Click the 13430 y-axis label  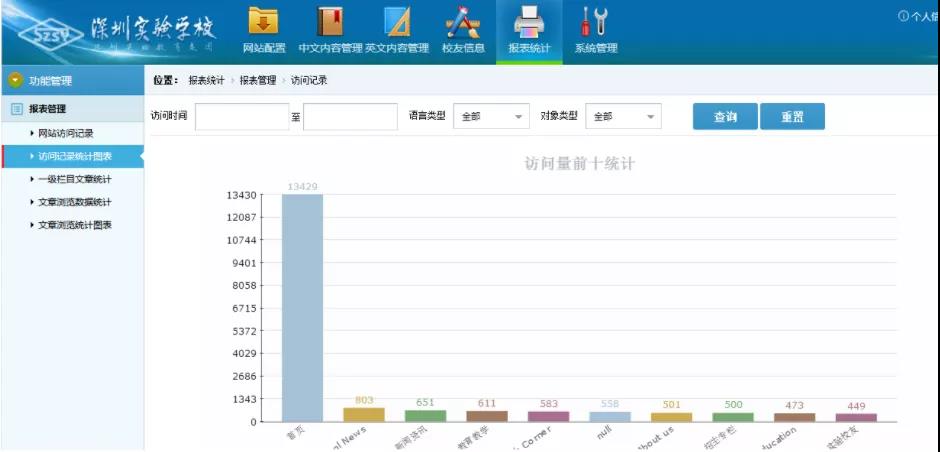pyautogui.click(x=242, y=195)
